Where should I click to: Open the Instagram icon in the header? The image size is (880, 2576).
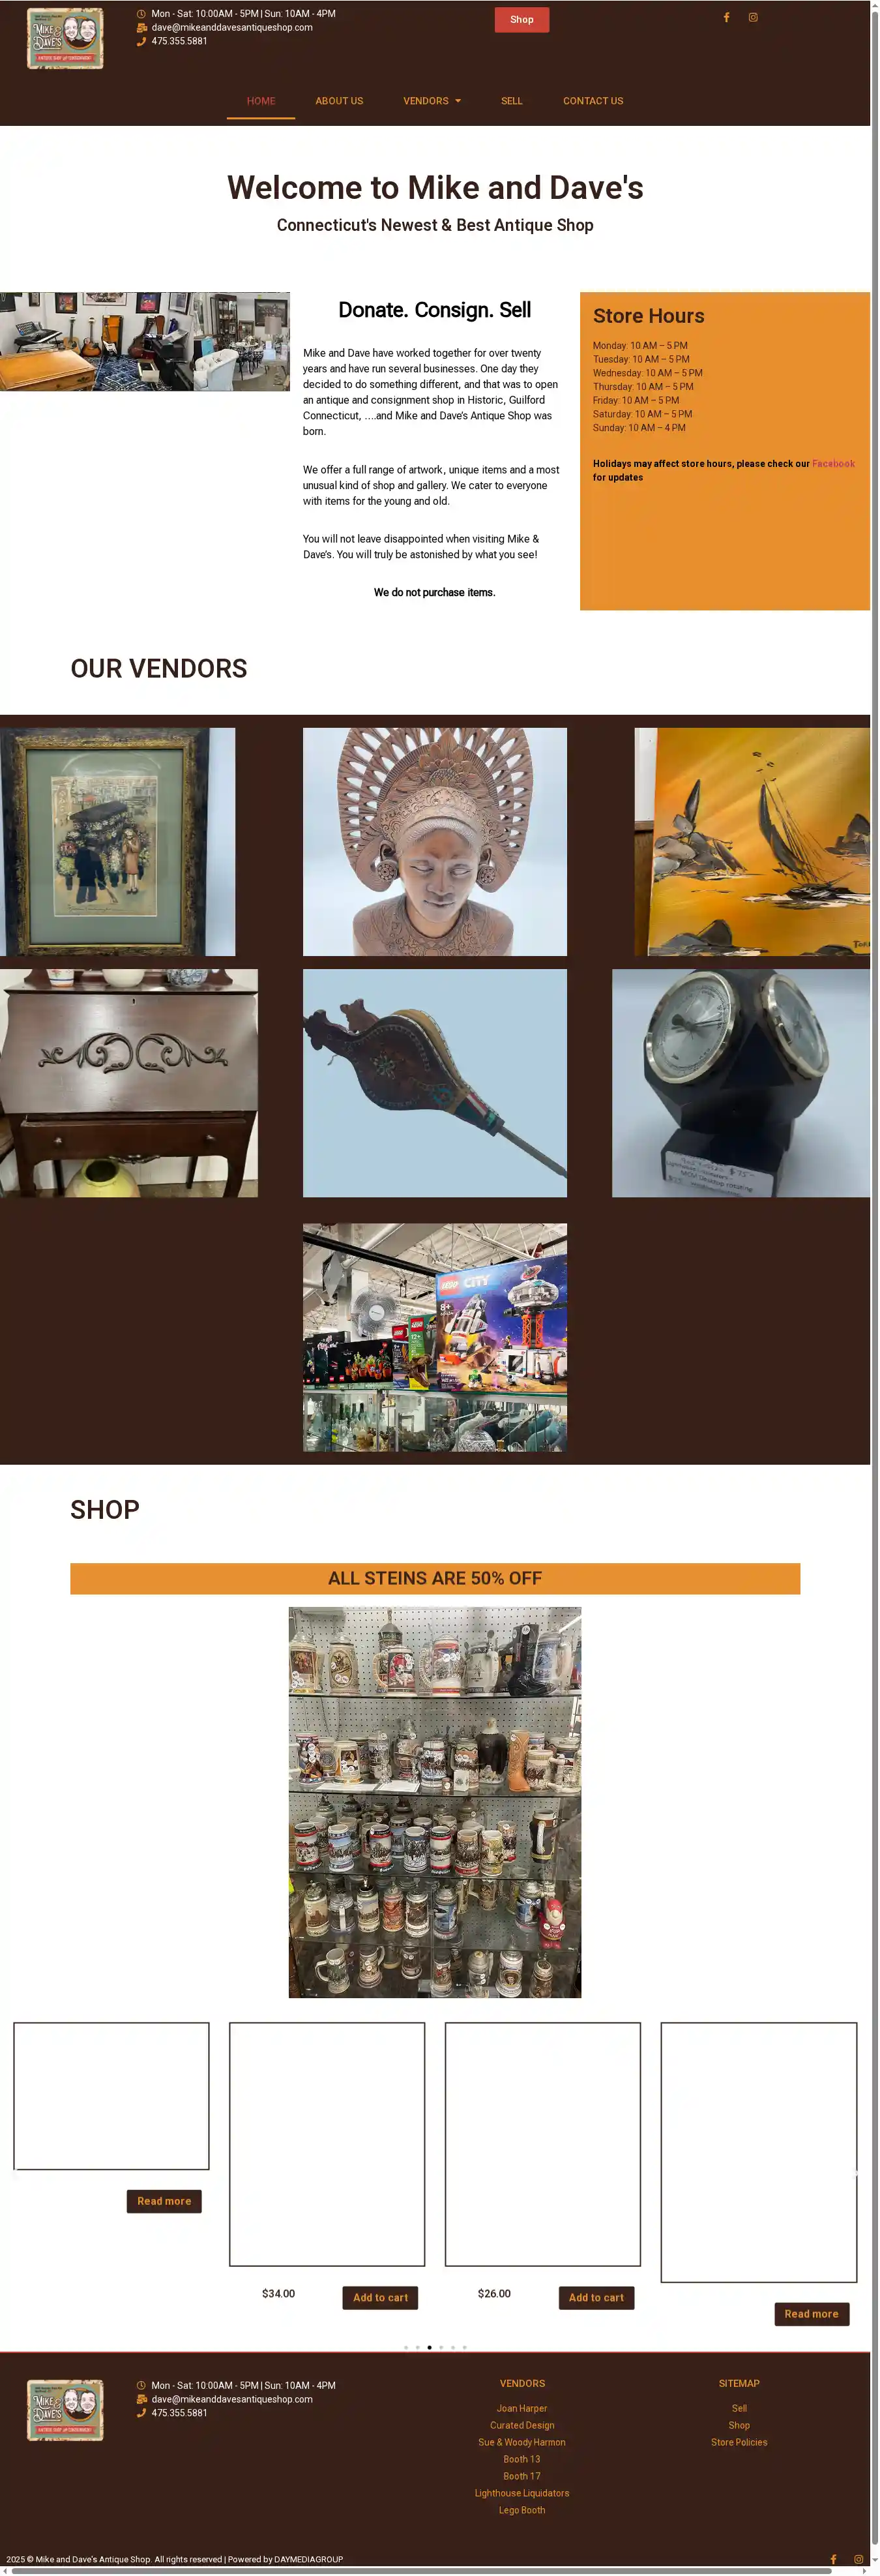tap(753, 17)
